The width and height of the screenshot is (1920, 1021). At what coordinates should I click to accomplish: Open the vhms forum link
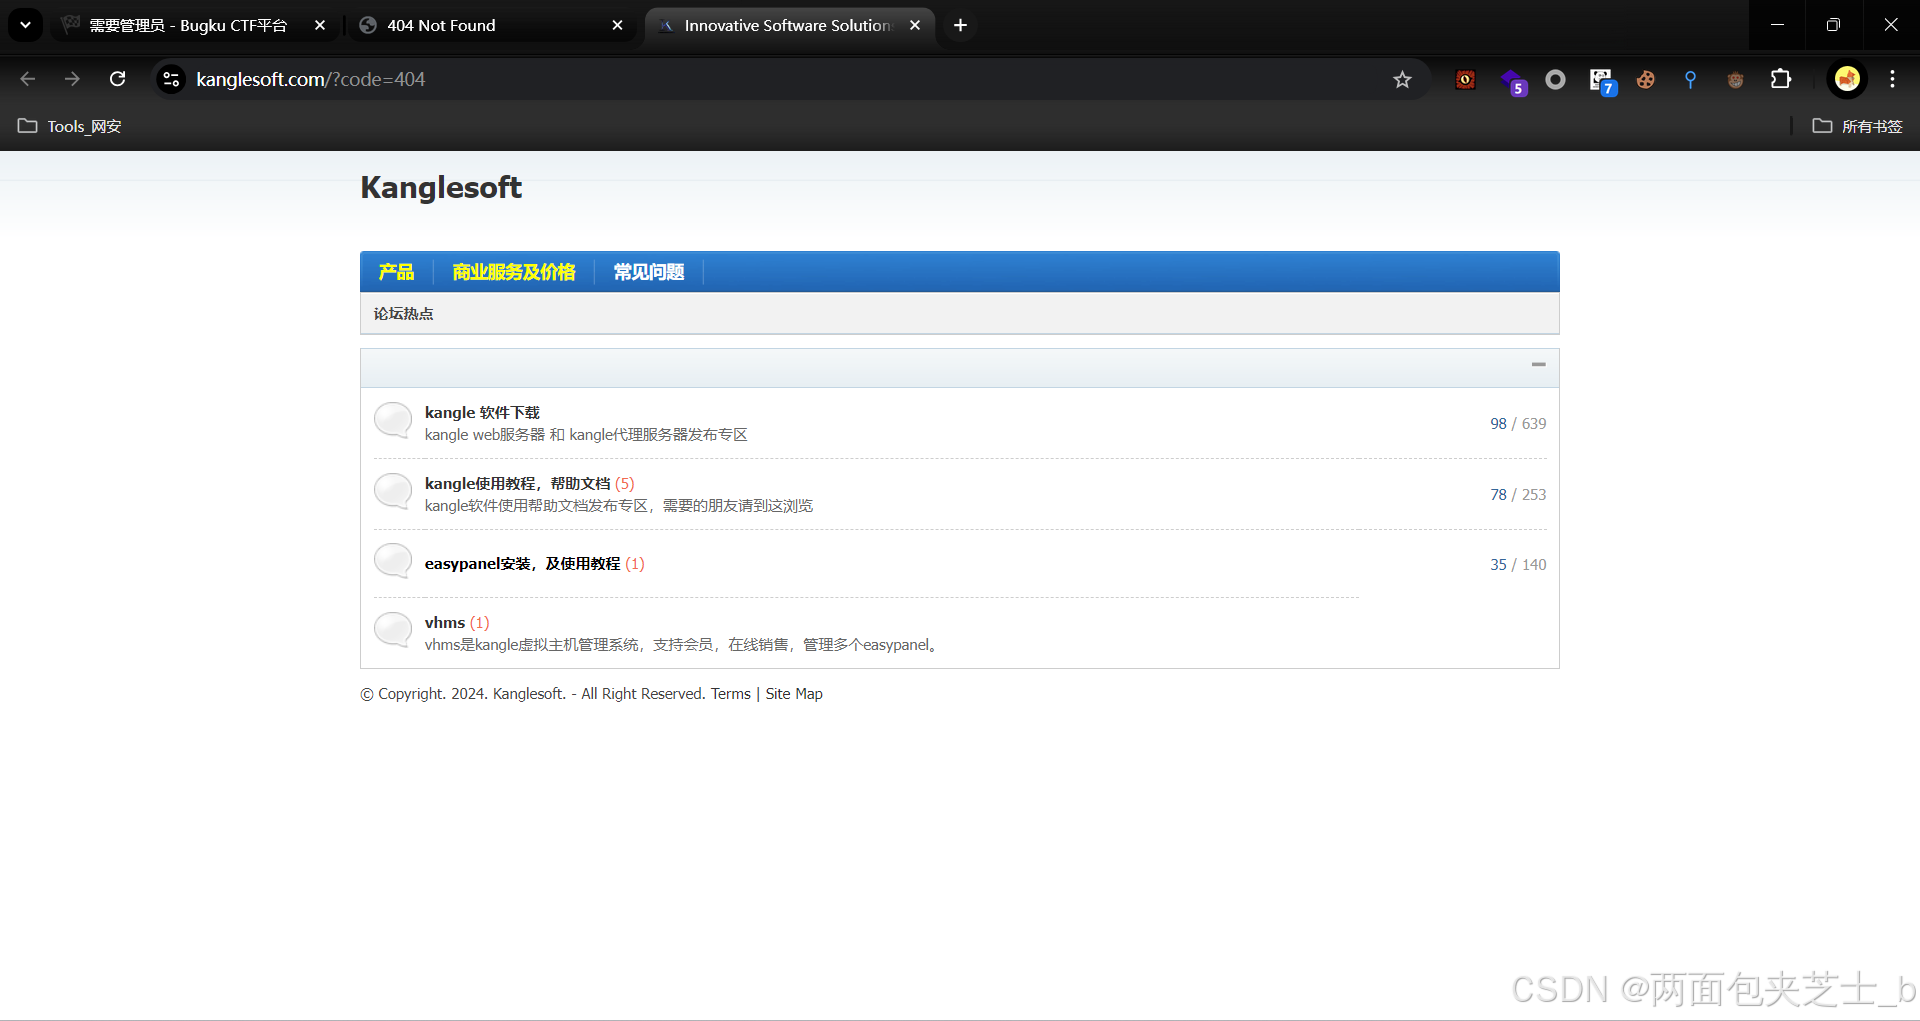(x=445, y=622)
